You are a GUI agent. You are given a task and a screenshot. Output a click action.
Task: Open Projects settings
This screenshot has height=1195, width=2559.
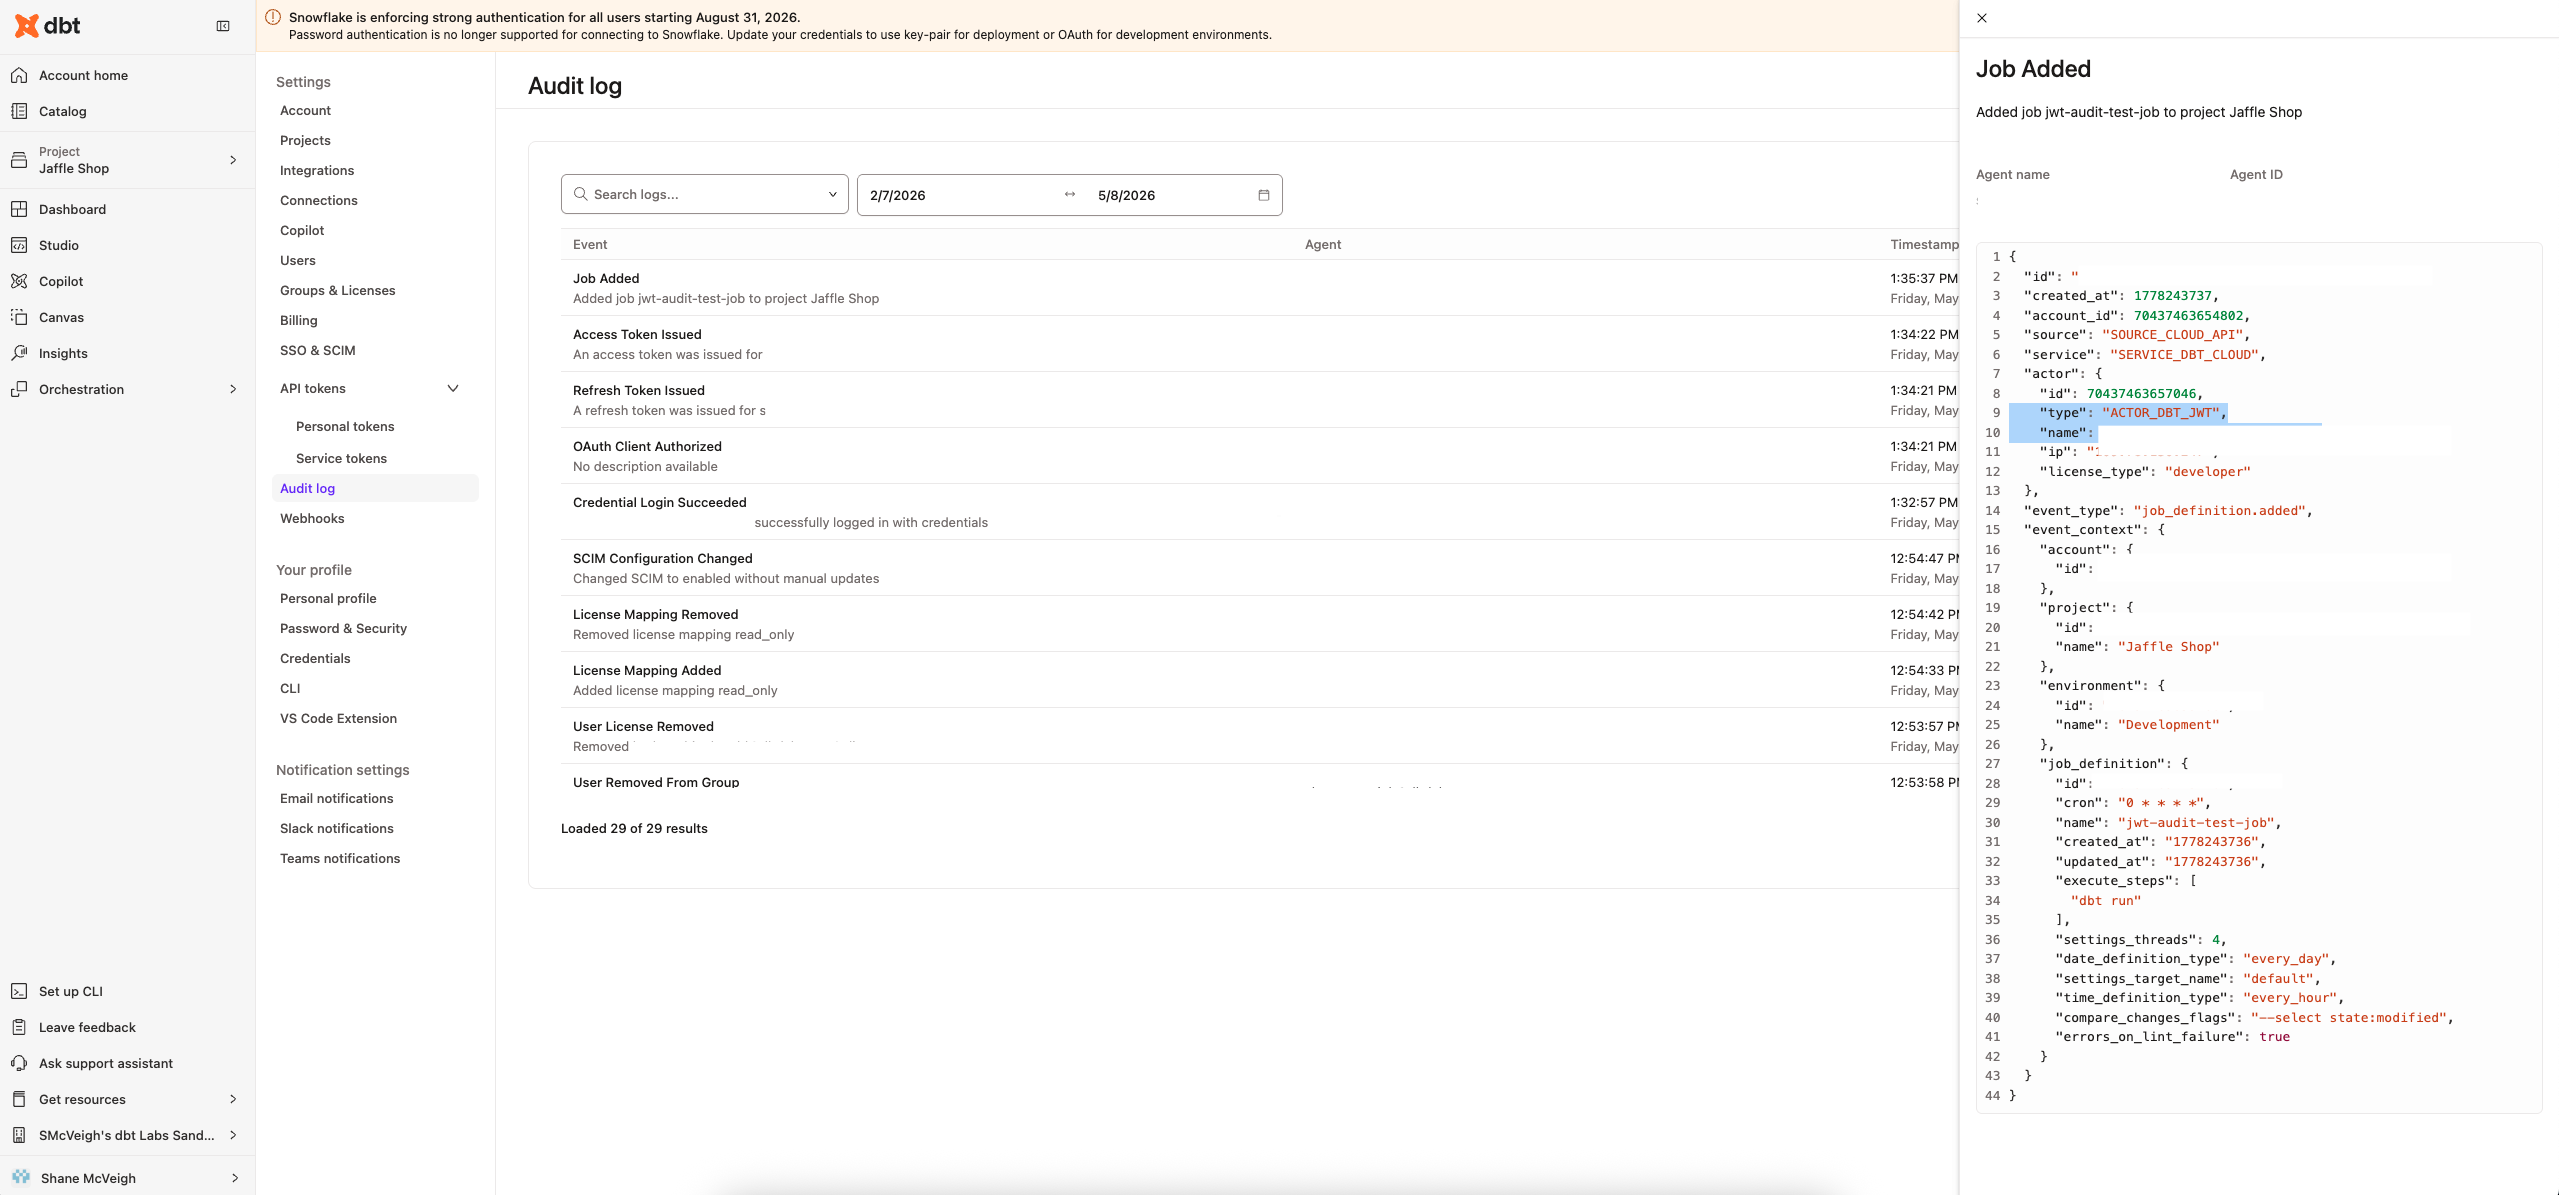pos(305,140)
